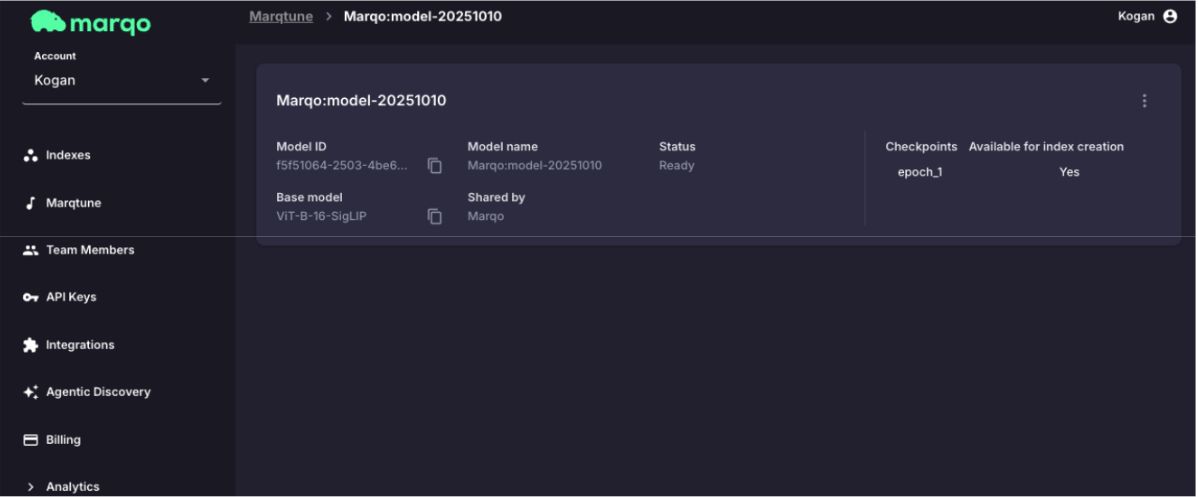Go to Team Members section
Image resolution: width=1198 pixels, height=497 pixels.
[89, 250]
